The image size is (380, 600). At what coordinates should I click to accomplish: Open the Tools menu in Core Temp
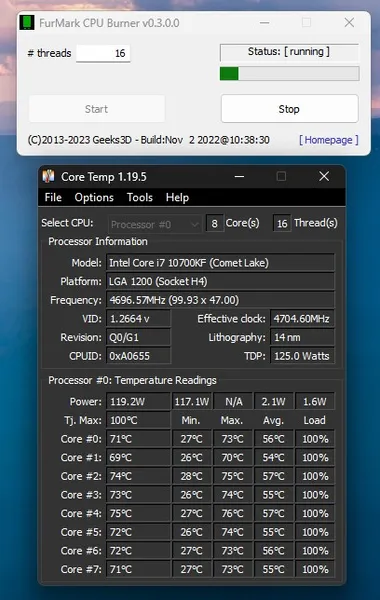click(x=140, y=197)
